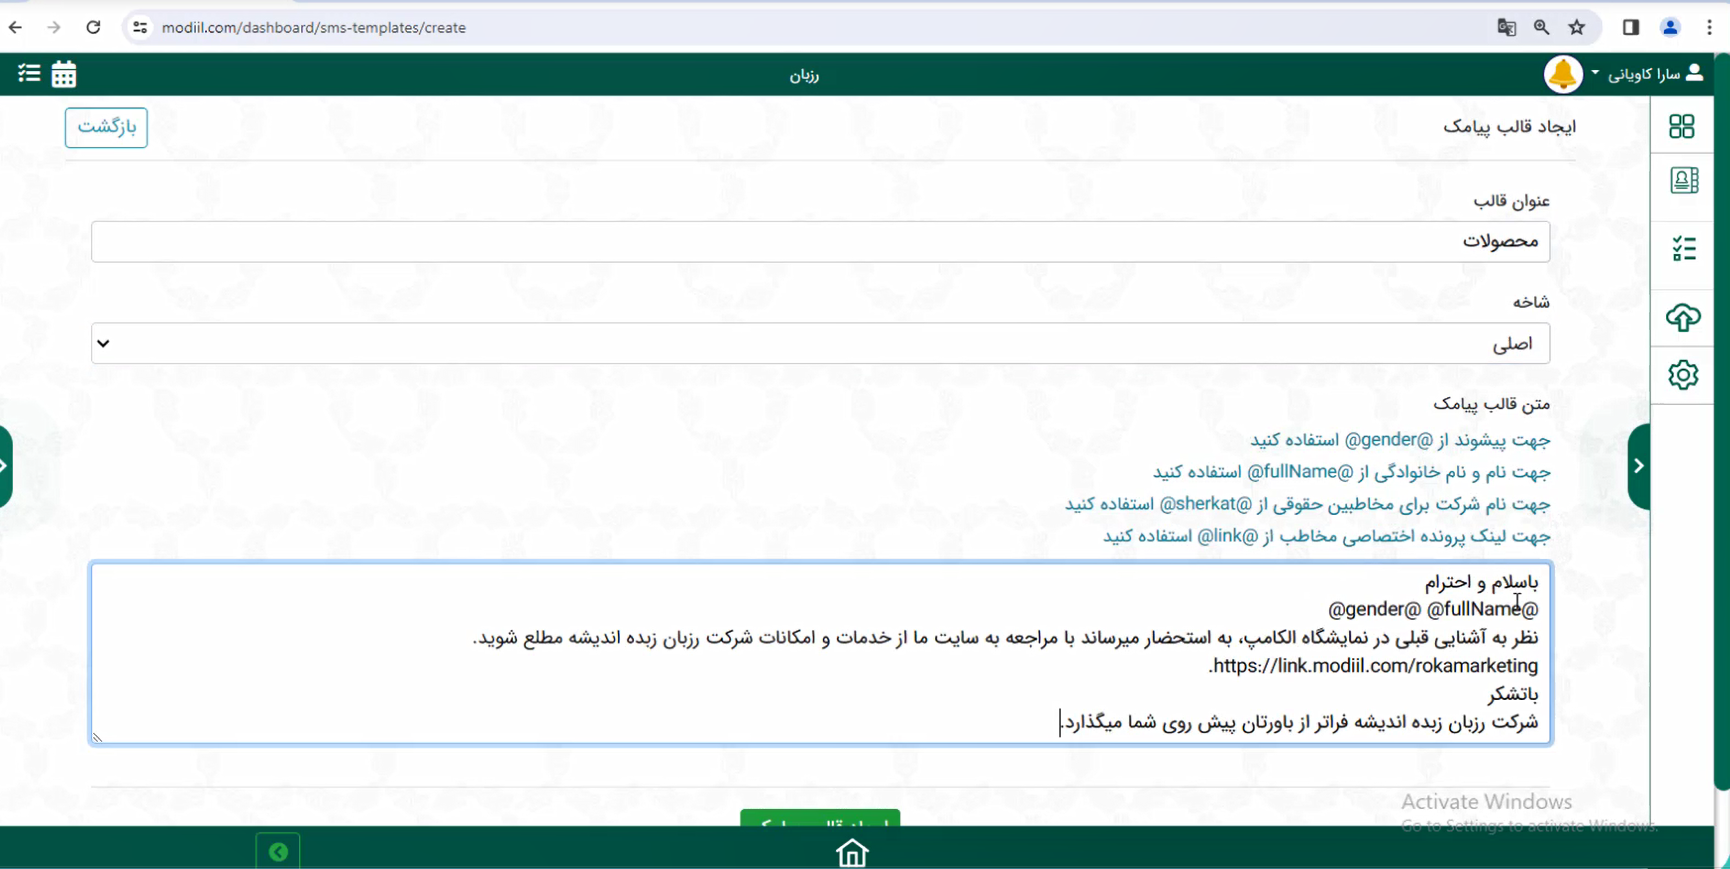
Task: Click the @fullName usage hint link
Action: 1351,472
